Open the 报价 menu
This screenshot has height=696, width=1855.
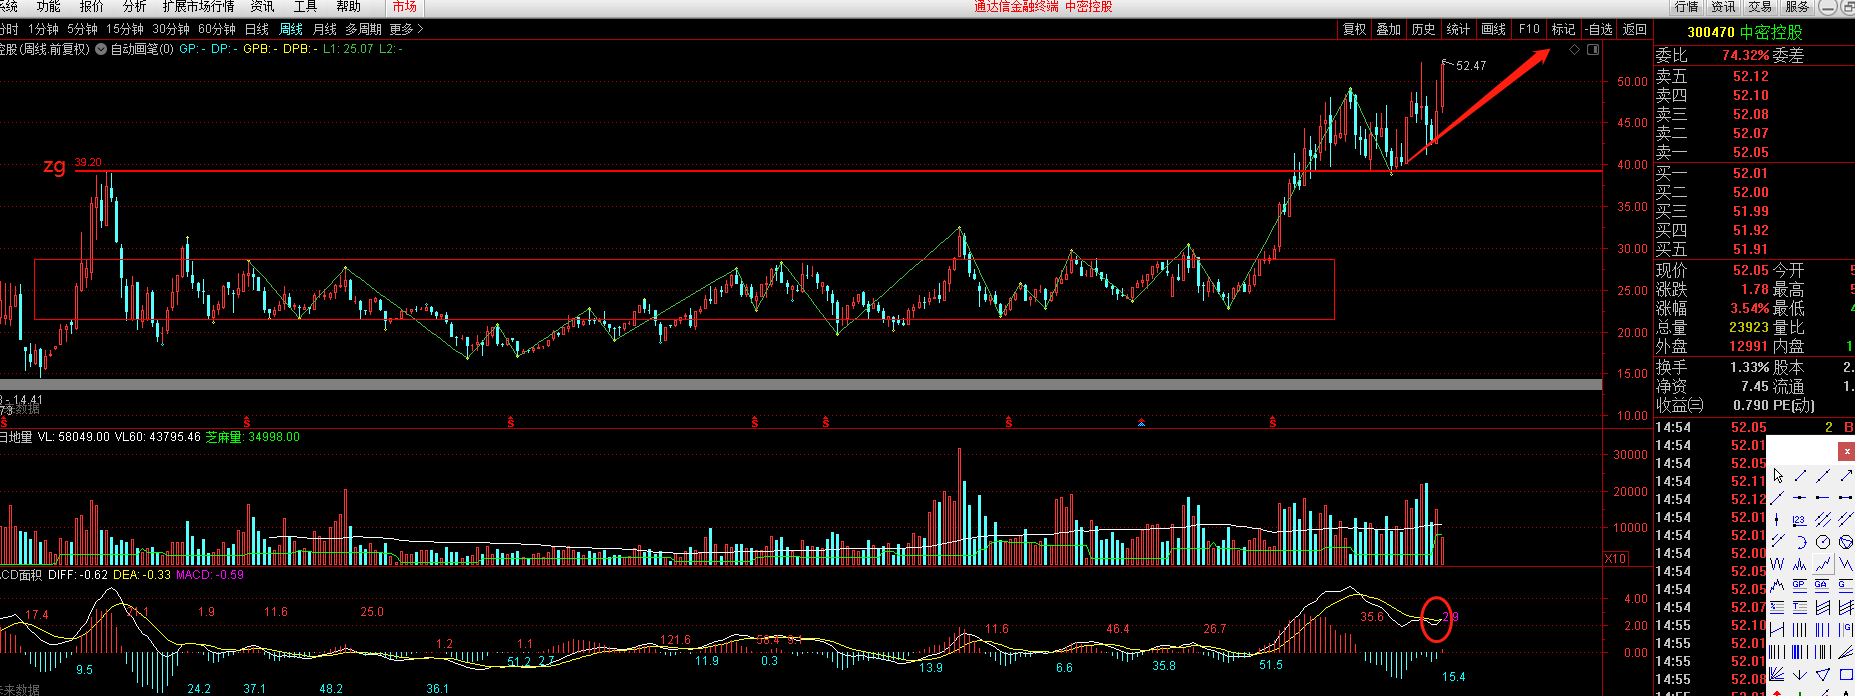click(91, 7)
